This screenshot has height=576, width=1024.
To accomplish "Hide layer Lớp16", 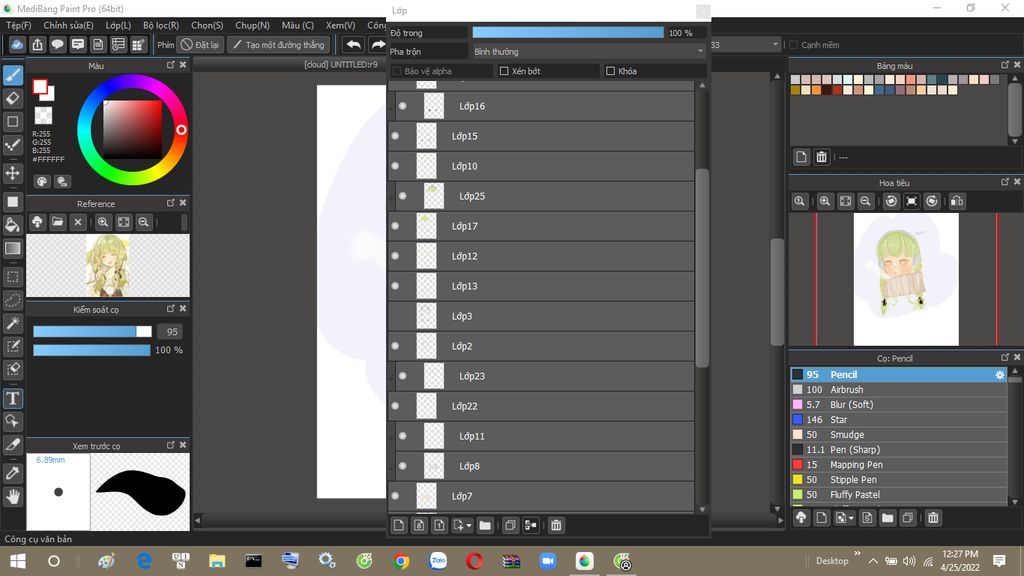I will pos(403,106).
